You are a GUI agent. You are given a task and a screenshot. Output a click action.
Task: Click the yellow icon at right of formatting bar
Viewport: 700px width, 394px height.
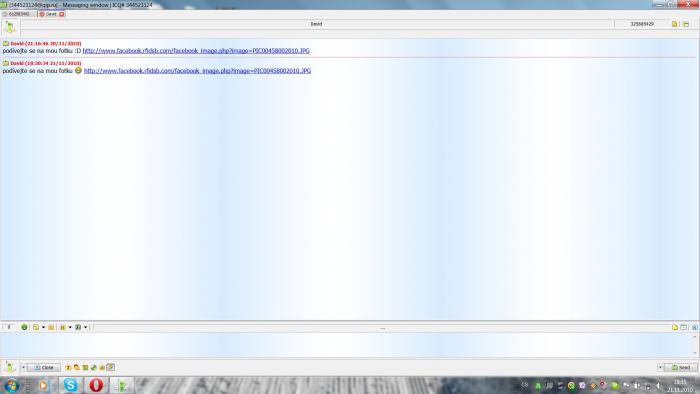click(x=675, y=327)
